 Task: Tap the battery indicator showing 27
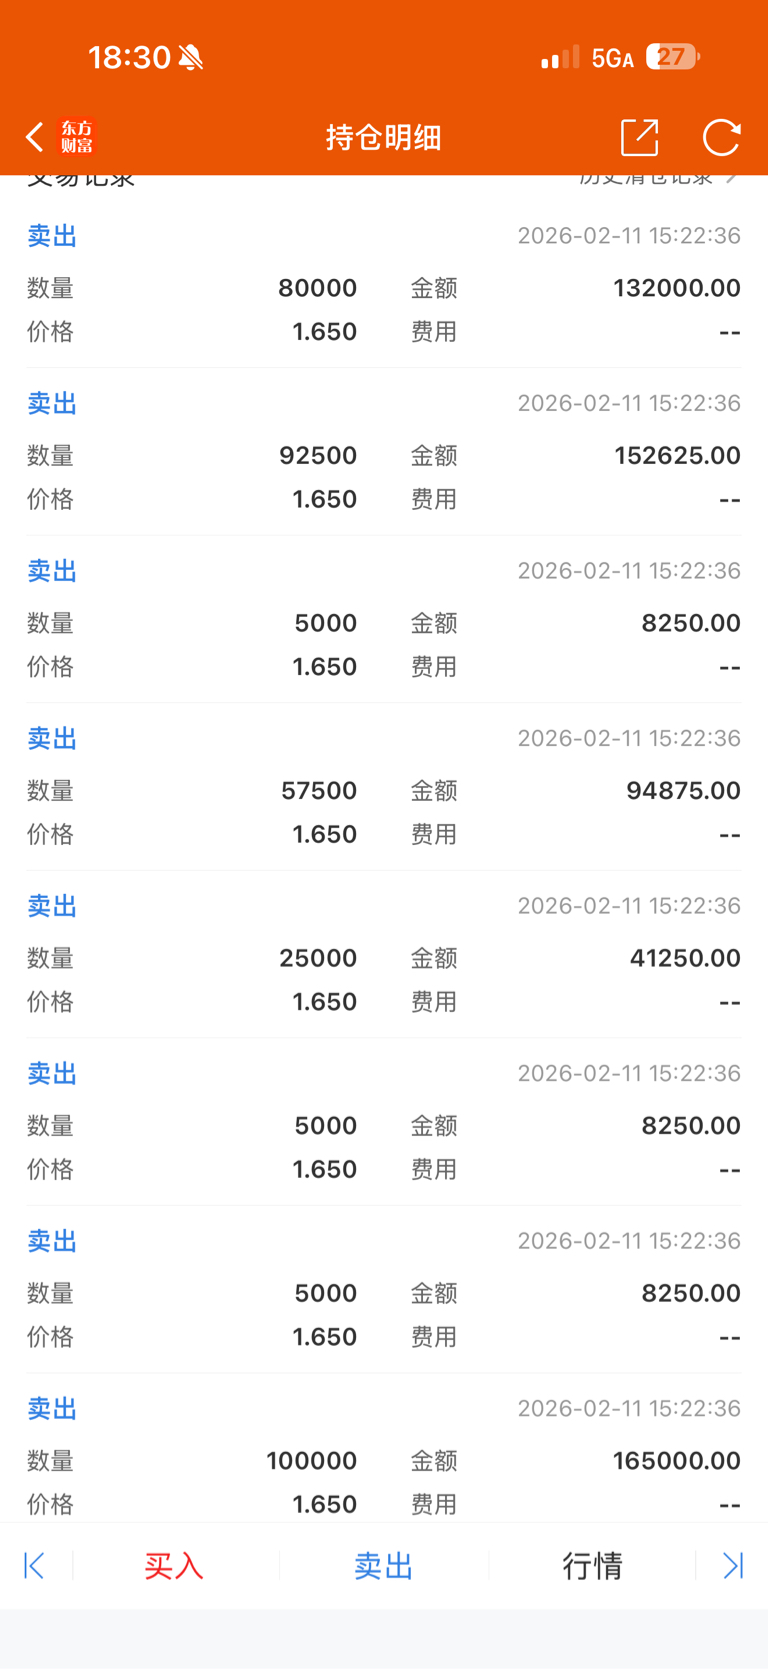(x=672, y=57)
